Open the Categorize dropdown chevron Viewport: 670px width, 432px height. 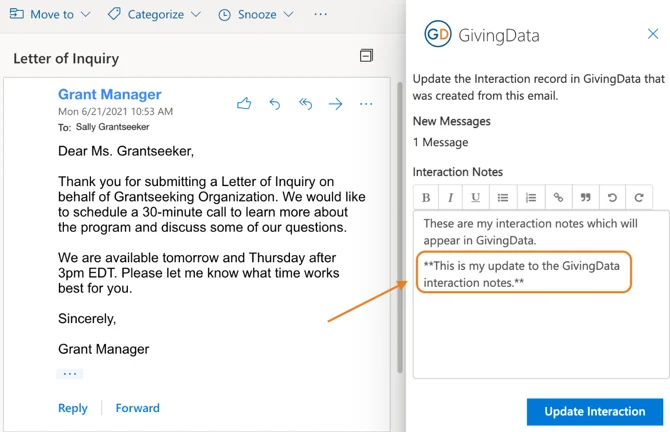pos(196,15)
